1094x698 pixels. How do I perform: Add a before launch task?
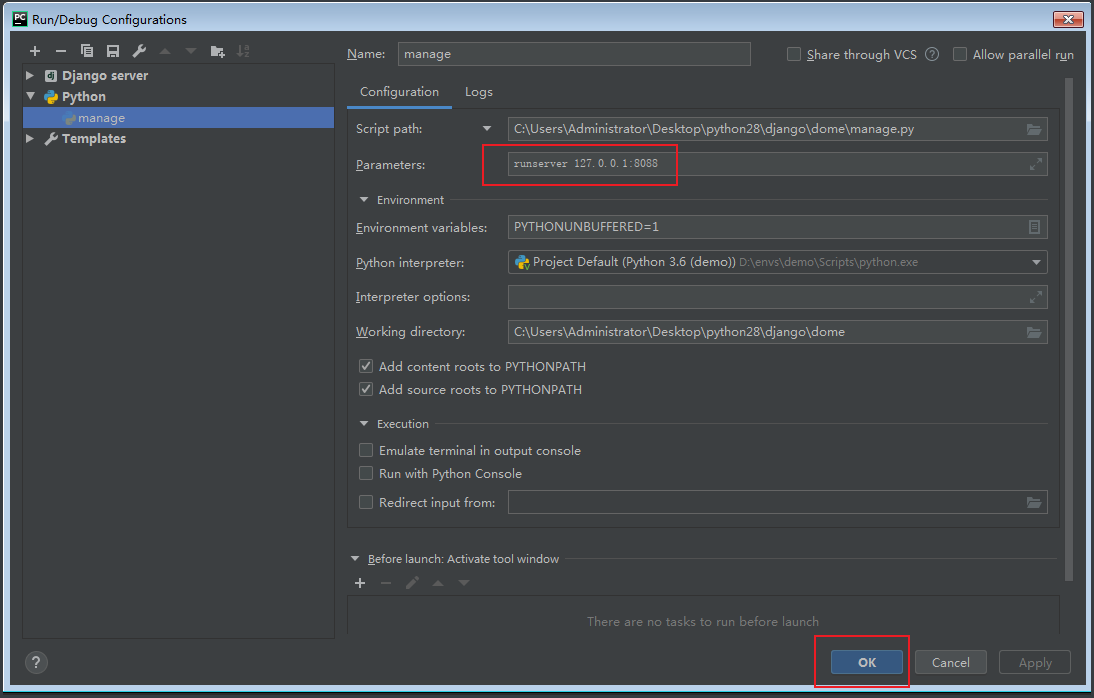coord(360,583)
